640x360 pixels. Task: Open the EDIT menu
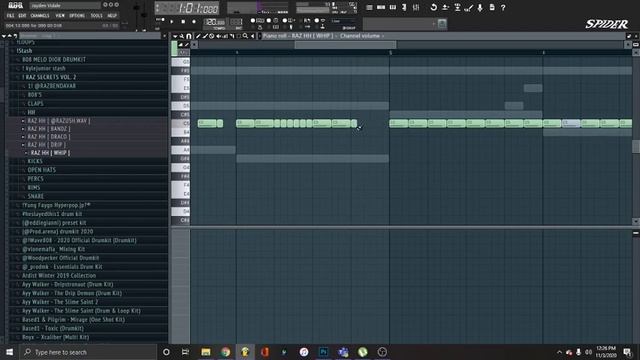point(22,16)
